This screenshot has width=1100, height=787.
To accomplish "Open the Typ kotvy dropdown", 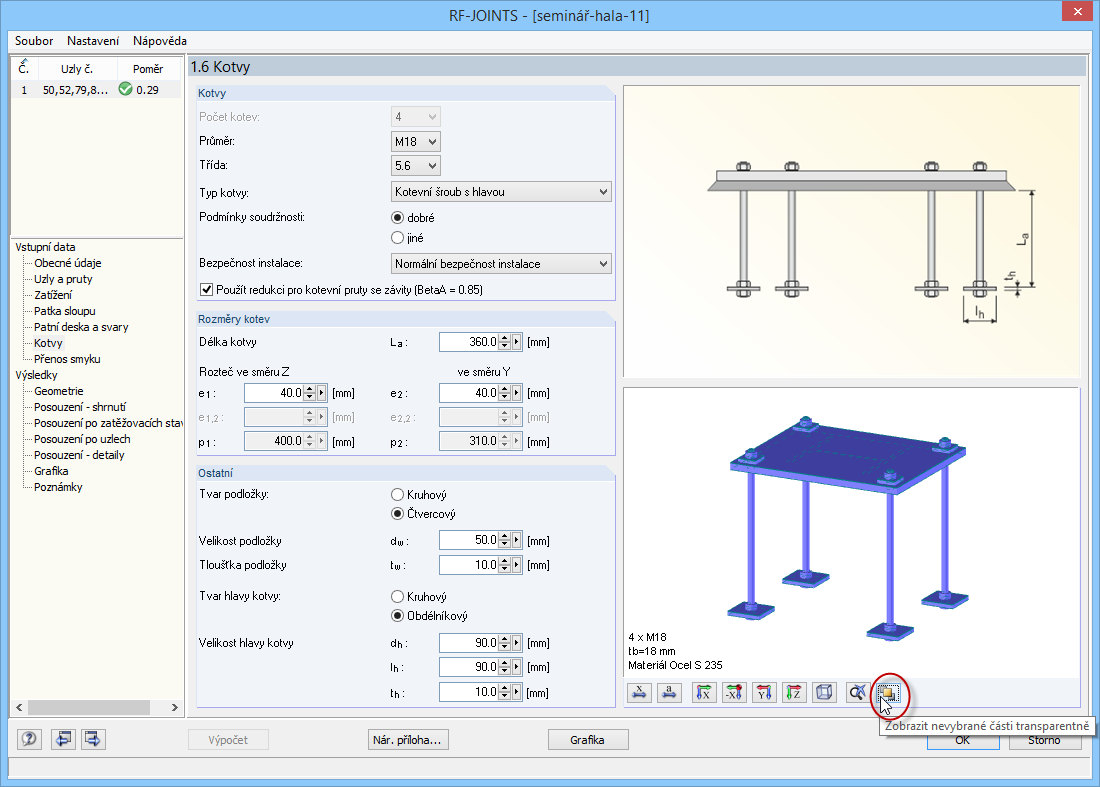I will [501, 192].
